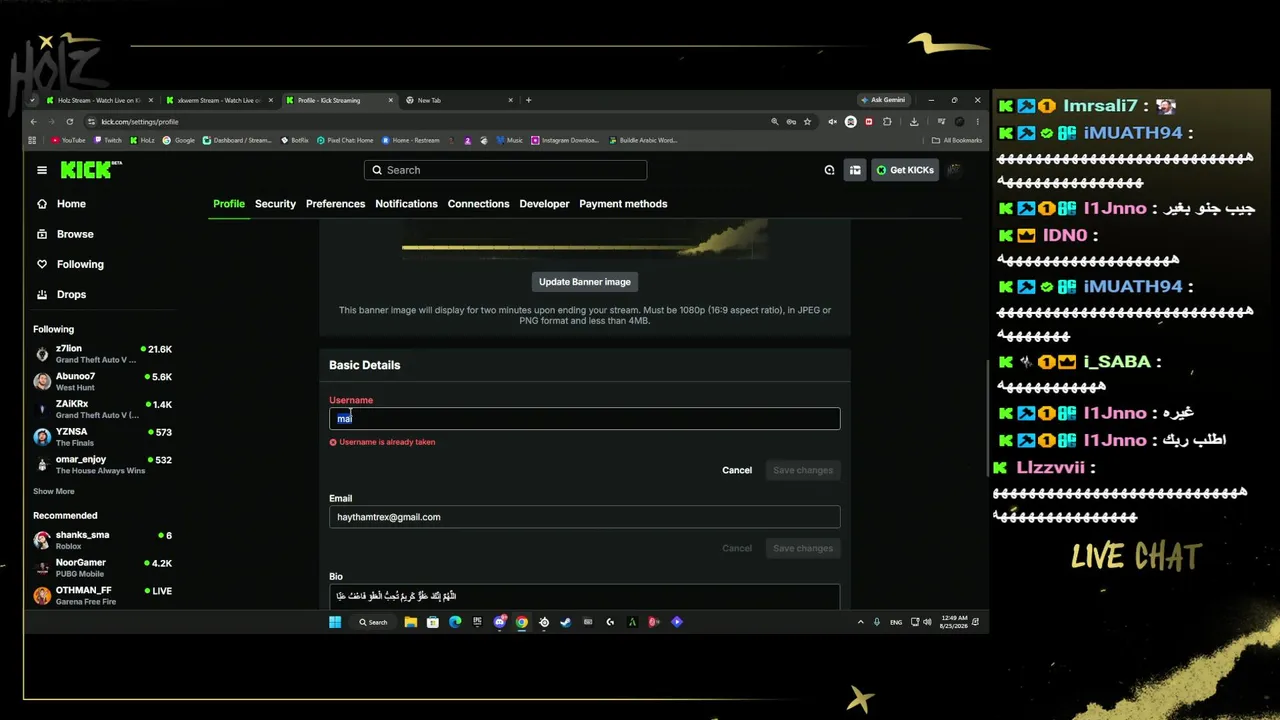Expand Show More under Following
Screen dimensions: 1280x720
pos(53,491)
